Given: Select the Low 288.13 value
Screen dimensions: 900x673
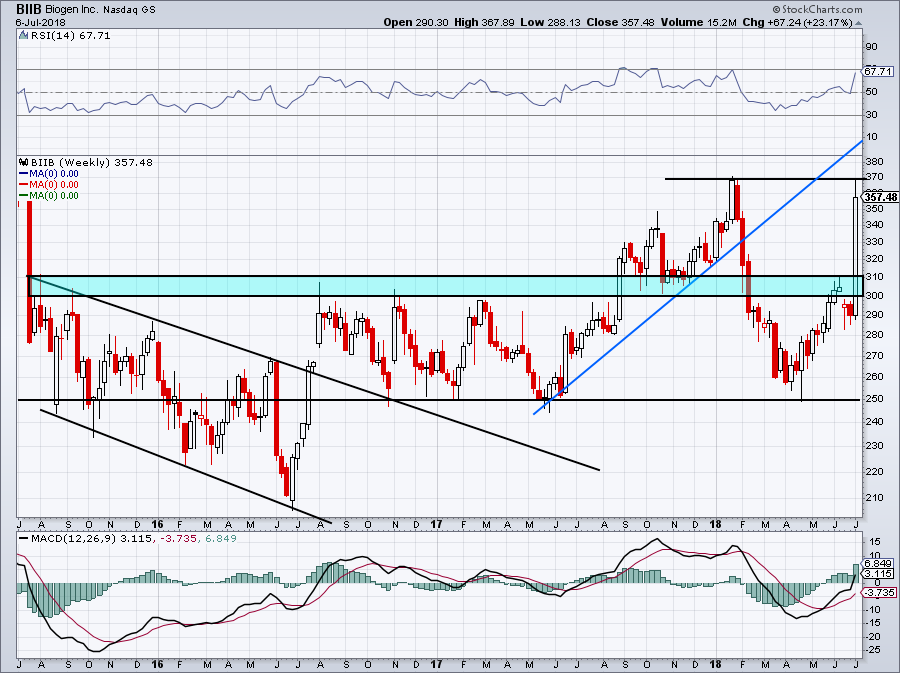Looking at the screenshot, I should tap(550, 22).
